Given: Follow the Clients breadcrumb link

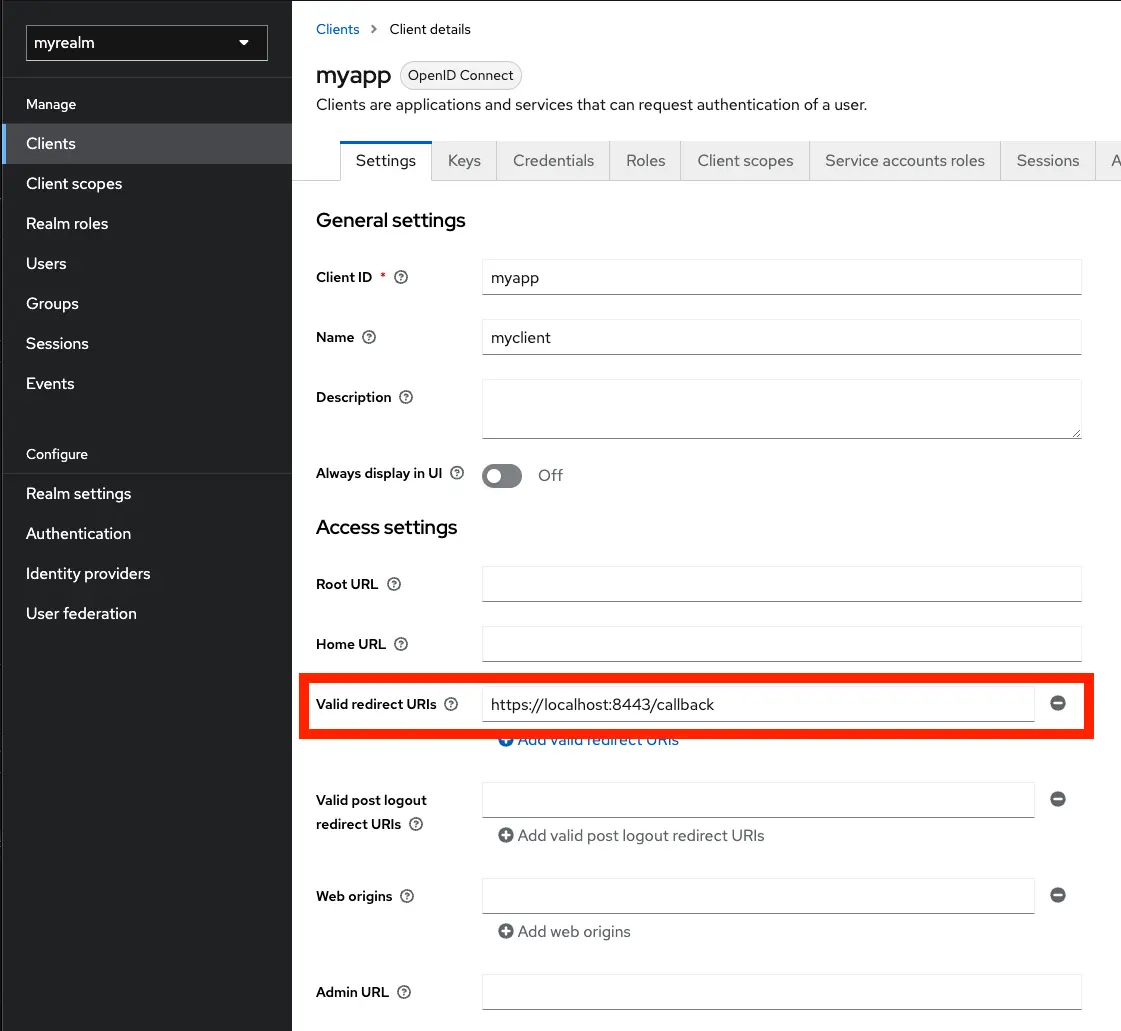Looking at the screenshot, I should click(x=337, y=29).
